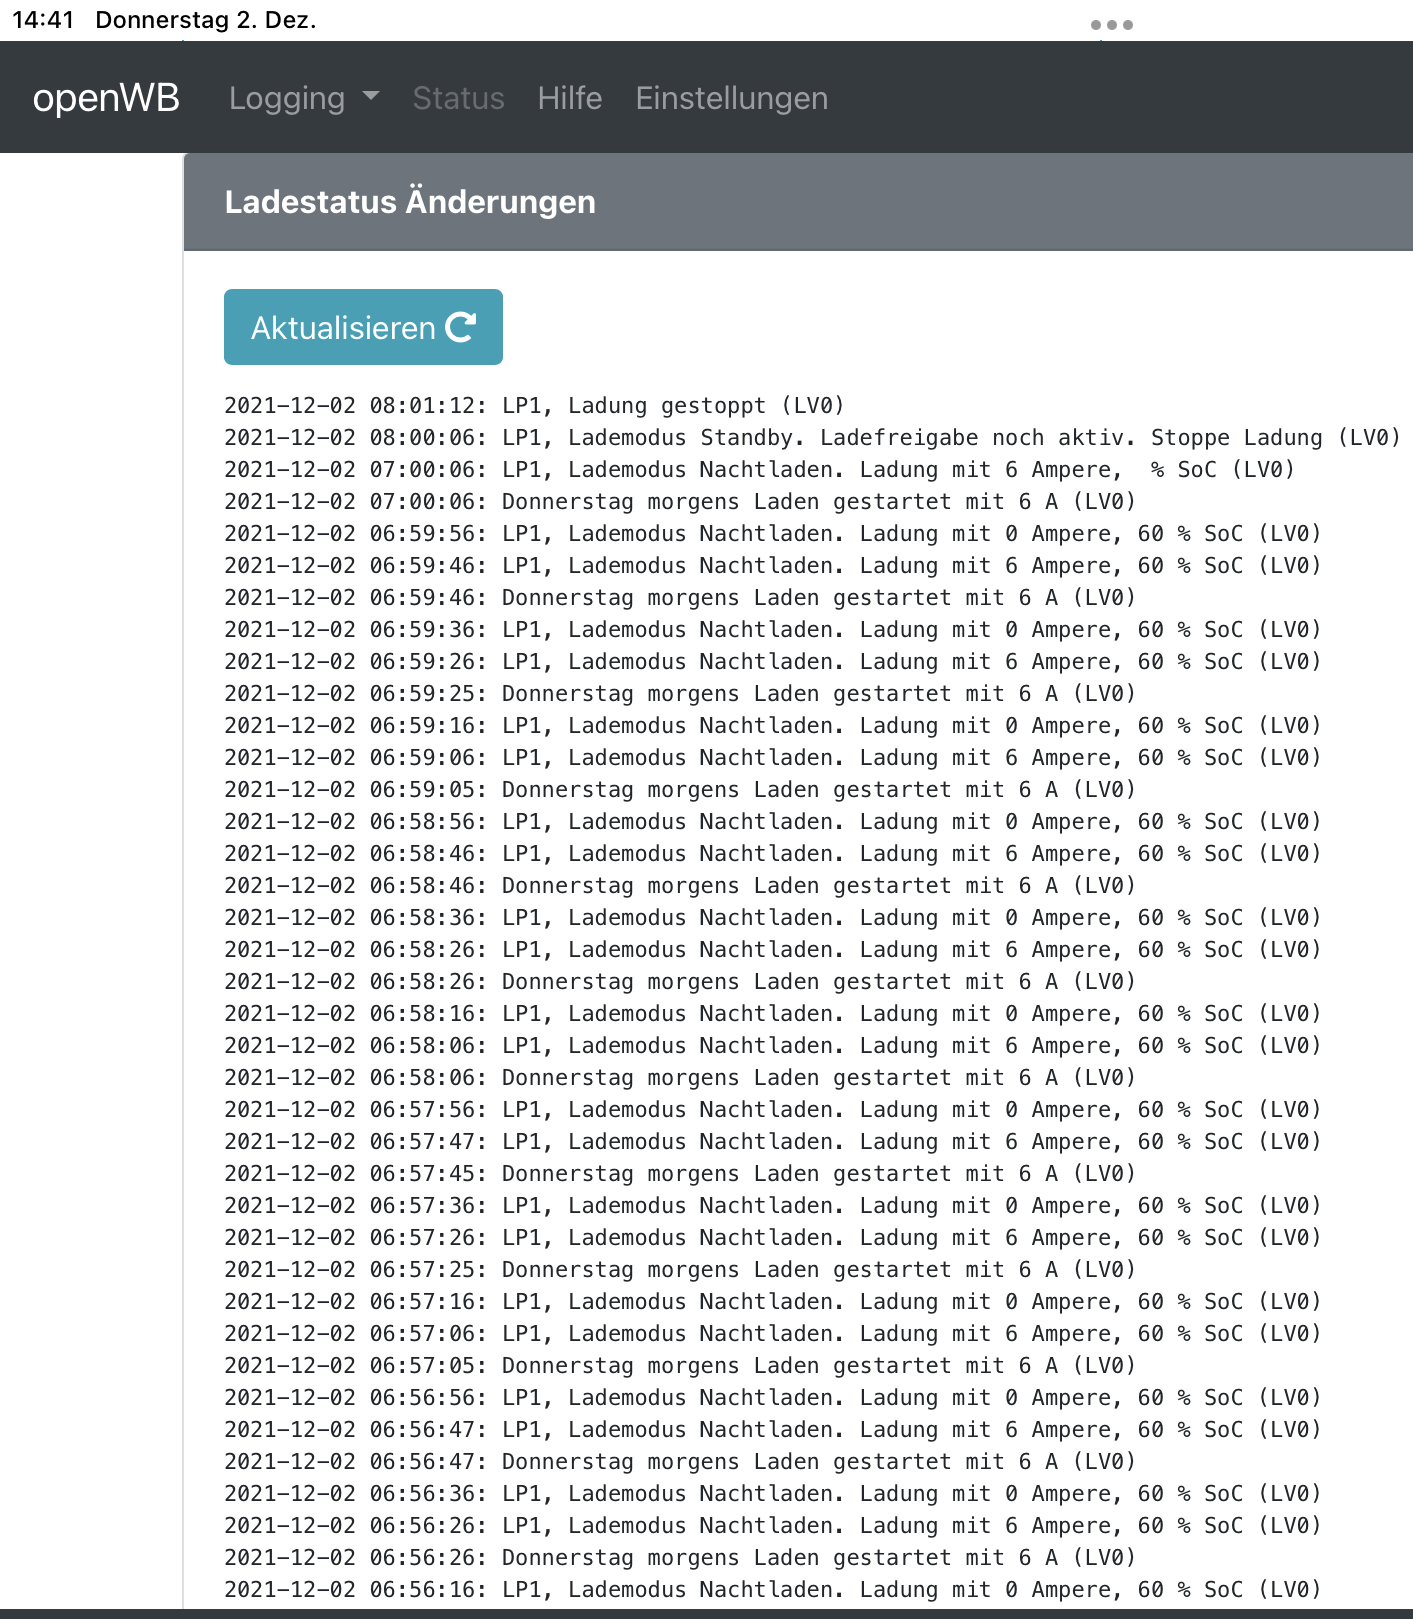Click LP1 log entry at 06:58:06
The width and height of the screenshot is (1413, 1619).
pyautogui.click(x=773, y=1045)
